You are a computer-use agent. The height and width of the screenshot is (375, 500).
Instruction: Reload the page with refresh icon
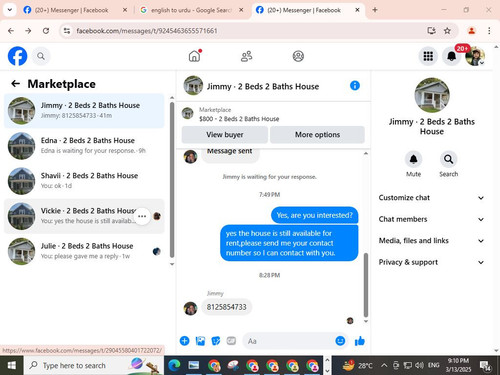(x=46, y=31)
